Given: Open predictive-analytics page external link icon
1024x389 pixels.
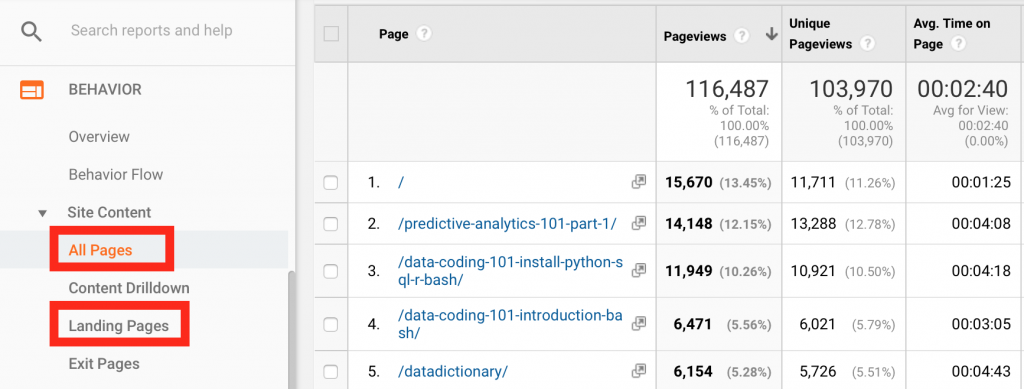Looking at the screenshot, I should (x=638, y=224).
